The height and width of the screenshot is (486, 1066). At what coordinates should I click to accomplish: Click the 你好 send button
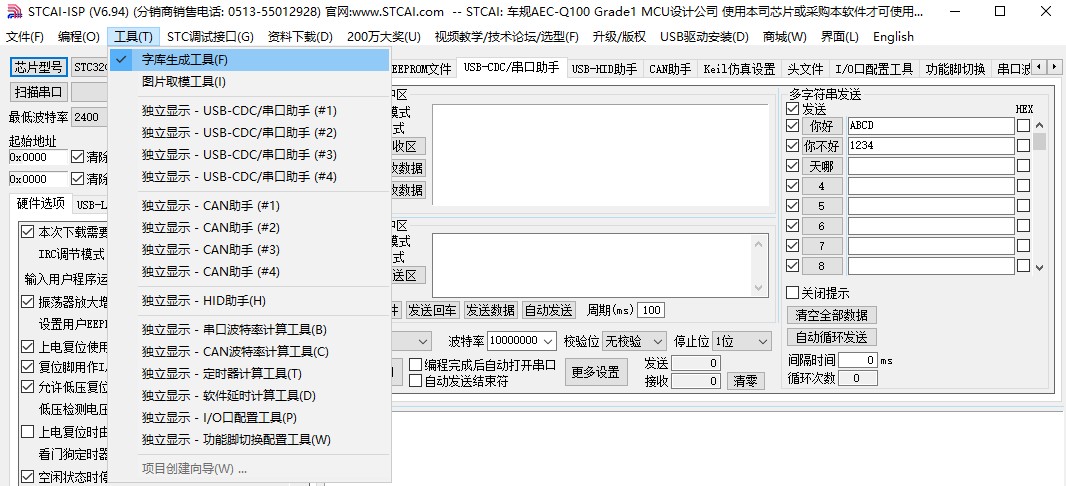[822, 126]
